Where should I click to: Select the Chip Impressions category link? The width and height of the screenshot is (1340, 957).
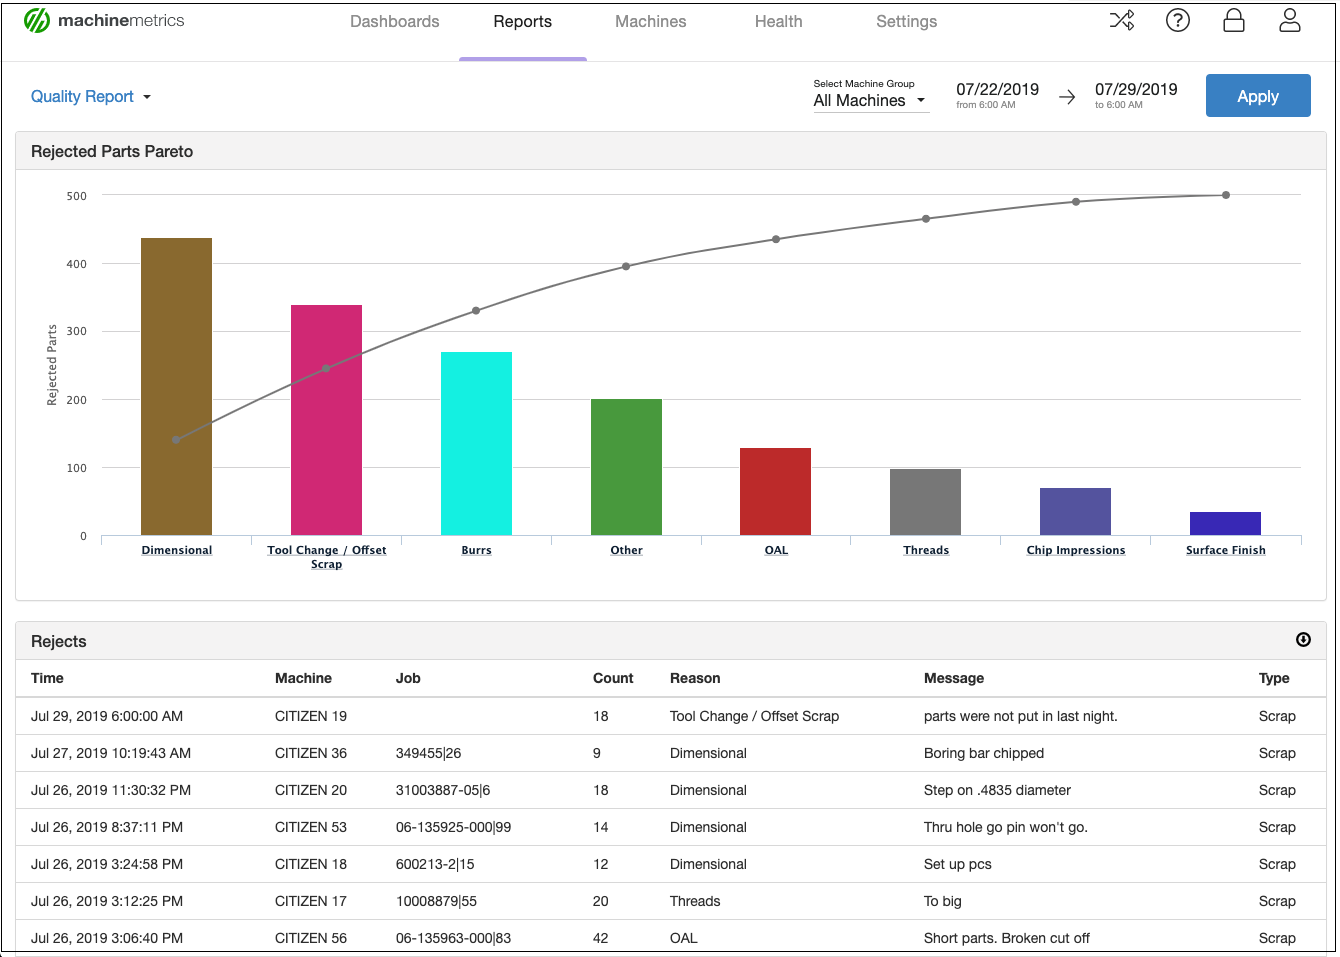pos(1075,550)
